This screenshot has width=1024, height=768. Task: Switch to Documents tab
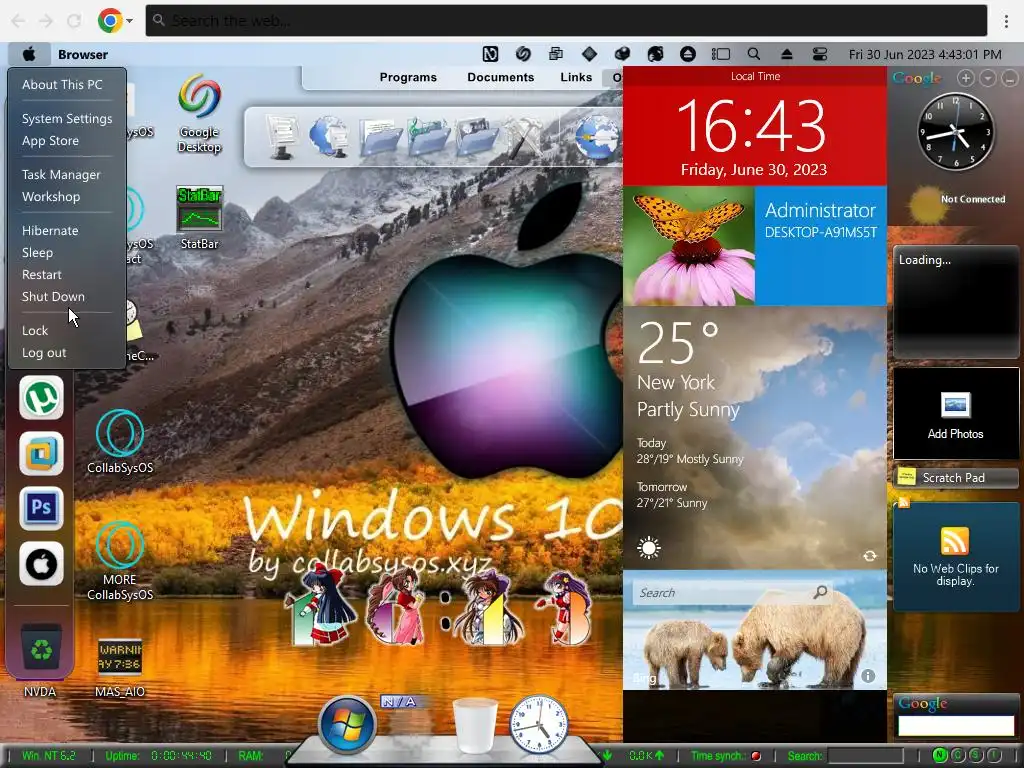coord(500,77)
